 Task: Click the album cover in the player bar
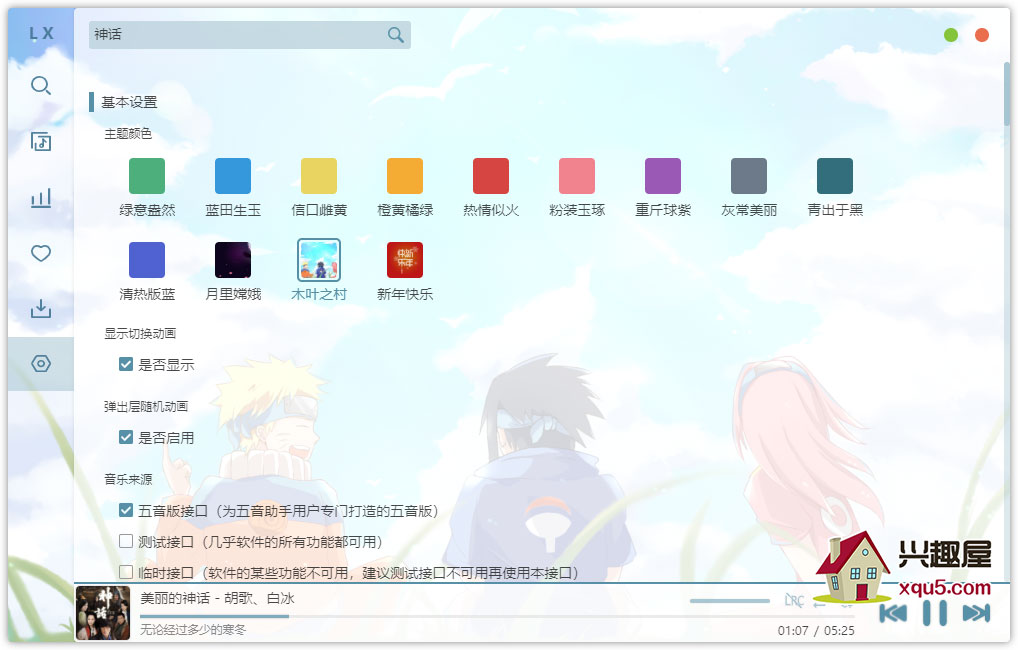coord(103,613)
